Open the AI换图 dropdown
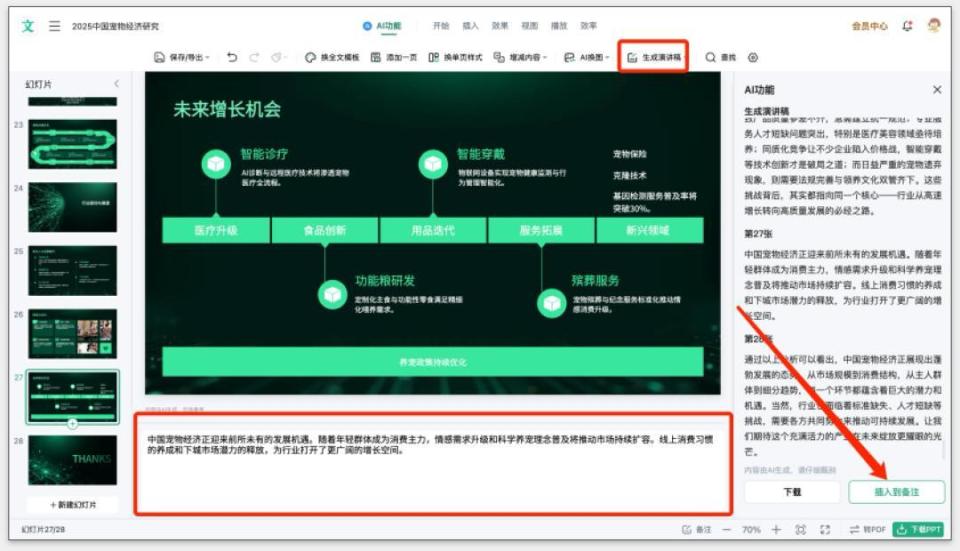Viewport: 960px width, 551px height. pos(587,58)
